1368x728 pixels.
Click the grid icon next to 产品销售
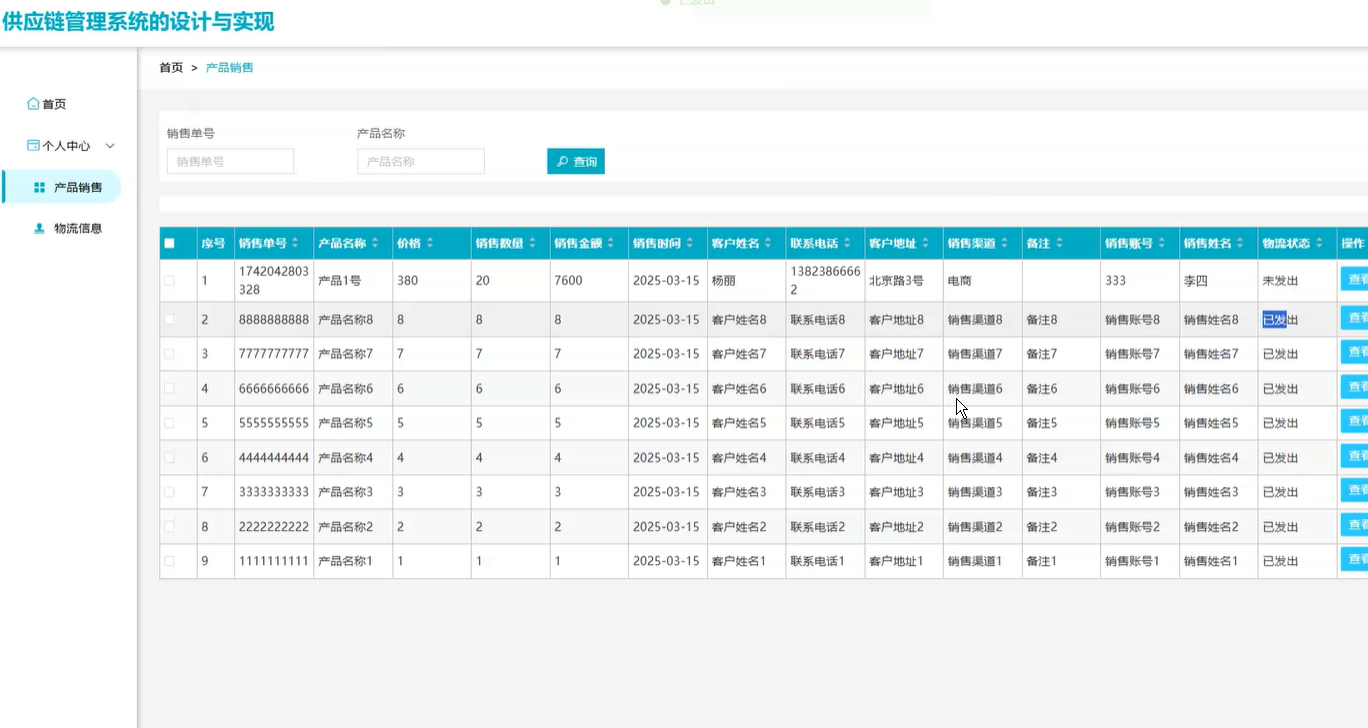pyautogui.click(x=39, y=187)
